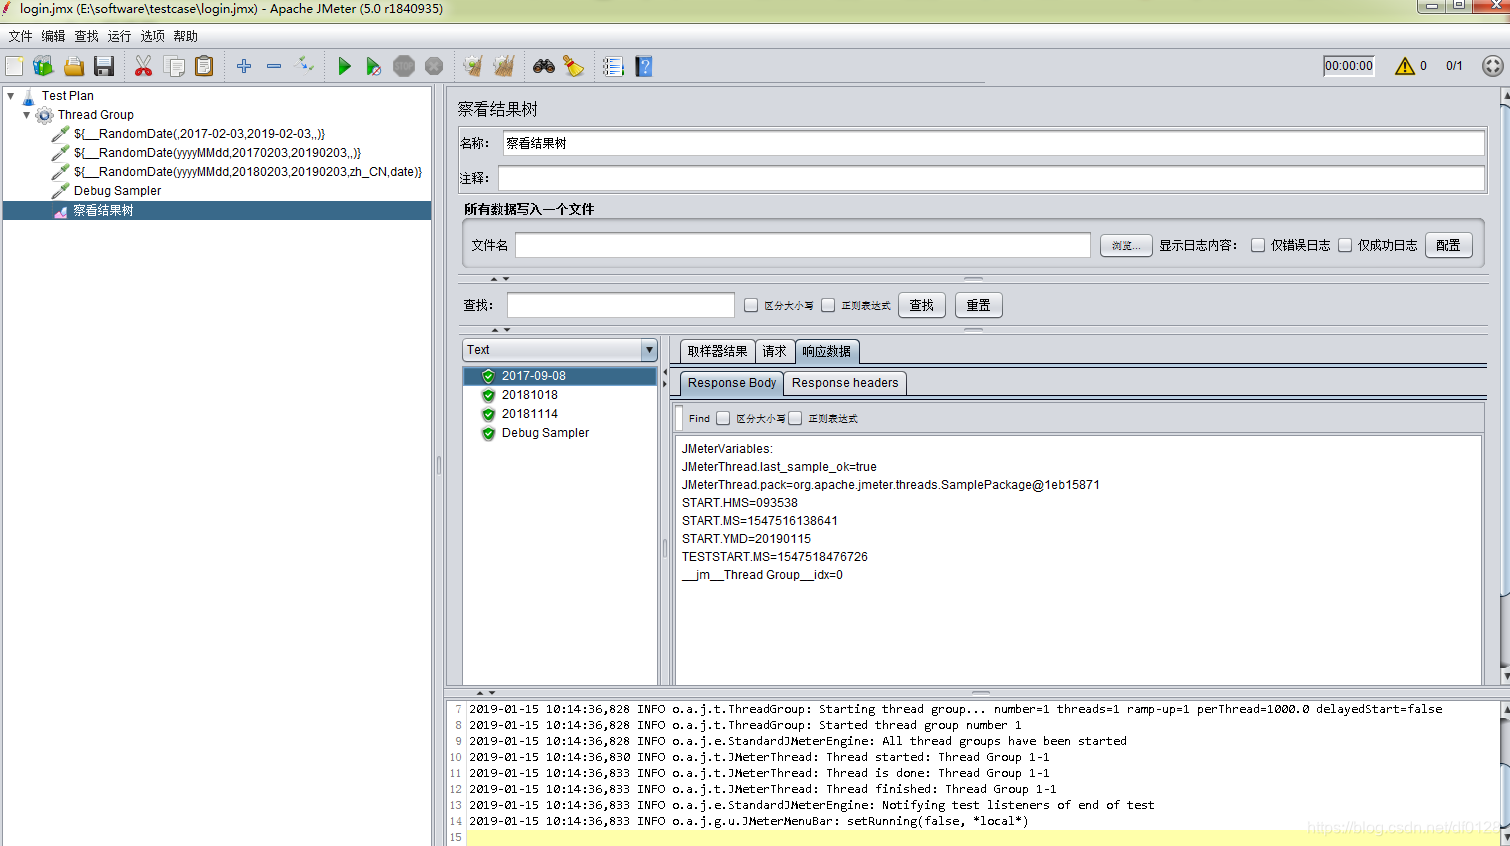Click the 配置 button
The width and height of the screenshot is (1510, 846).
(1448, 245)
